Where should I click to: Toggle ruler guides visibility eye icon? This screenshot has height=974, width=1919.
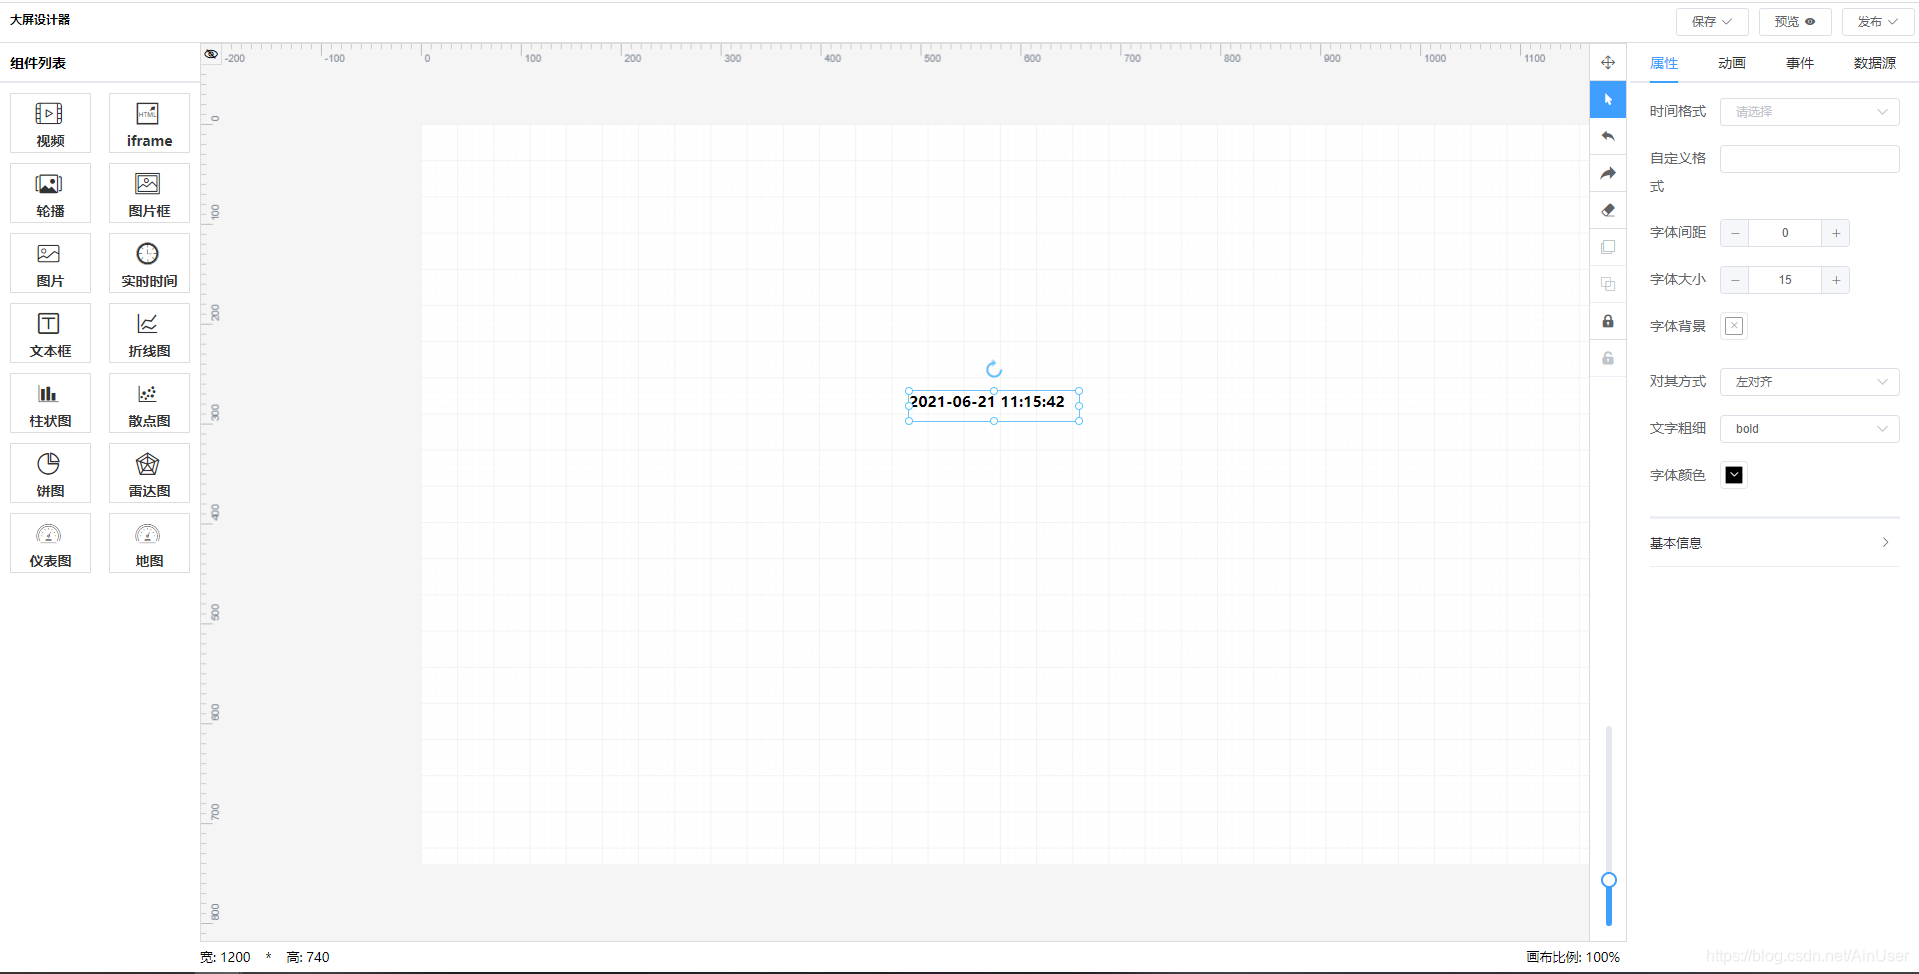[211, 54]
